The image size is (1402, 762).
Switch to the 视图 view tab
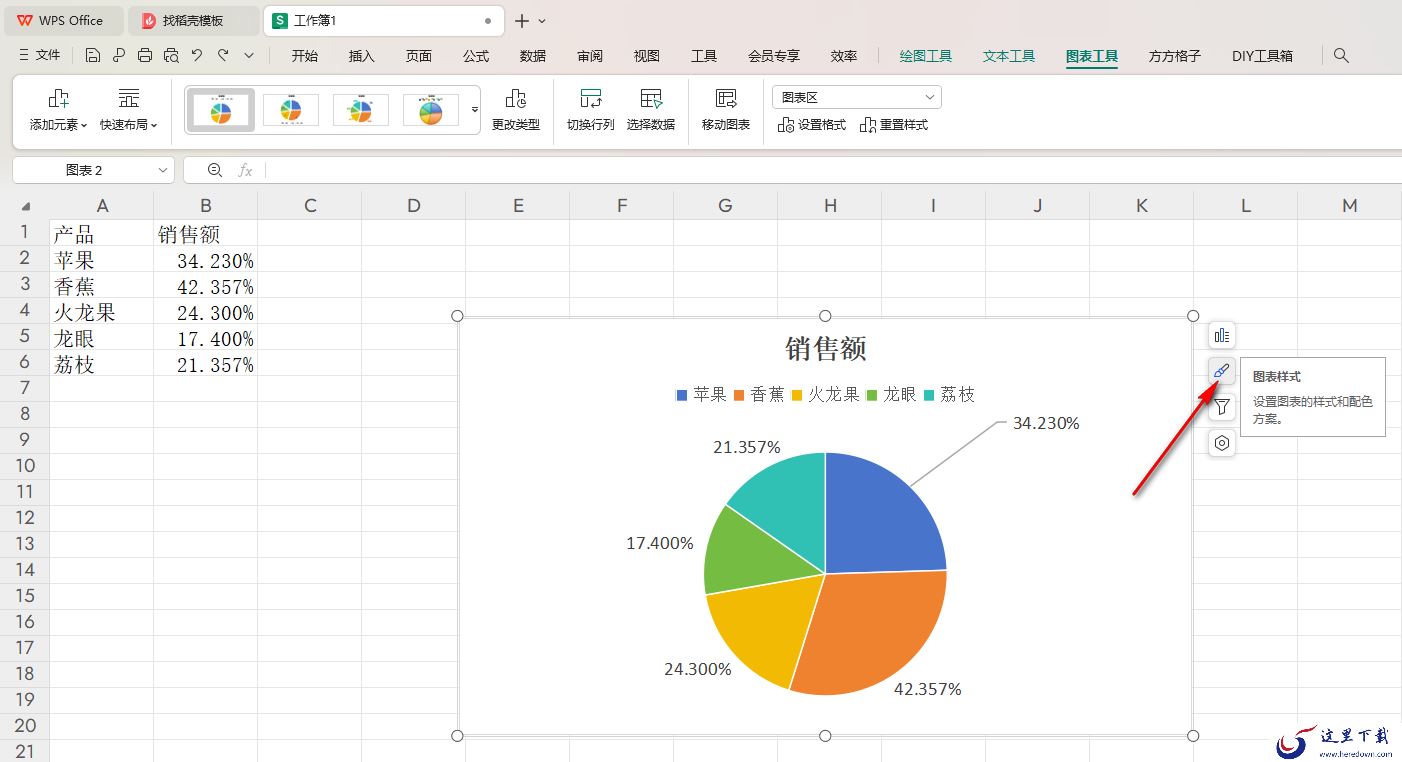click(647, 56)
